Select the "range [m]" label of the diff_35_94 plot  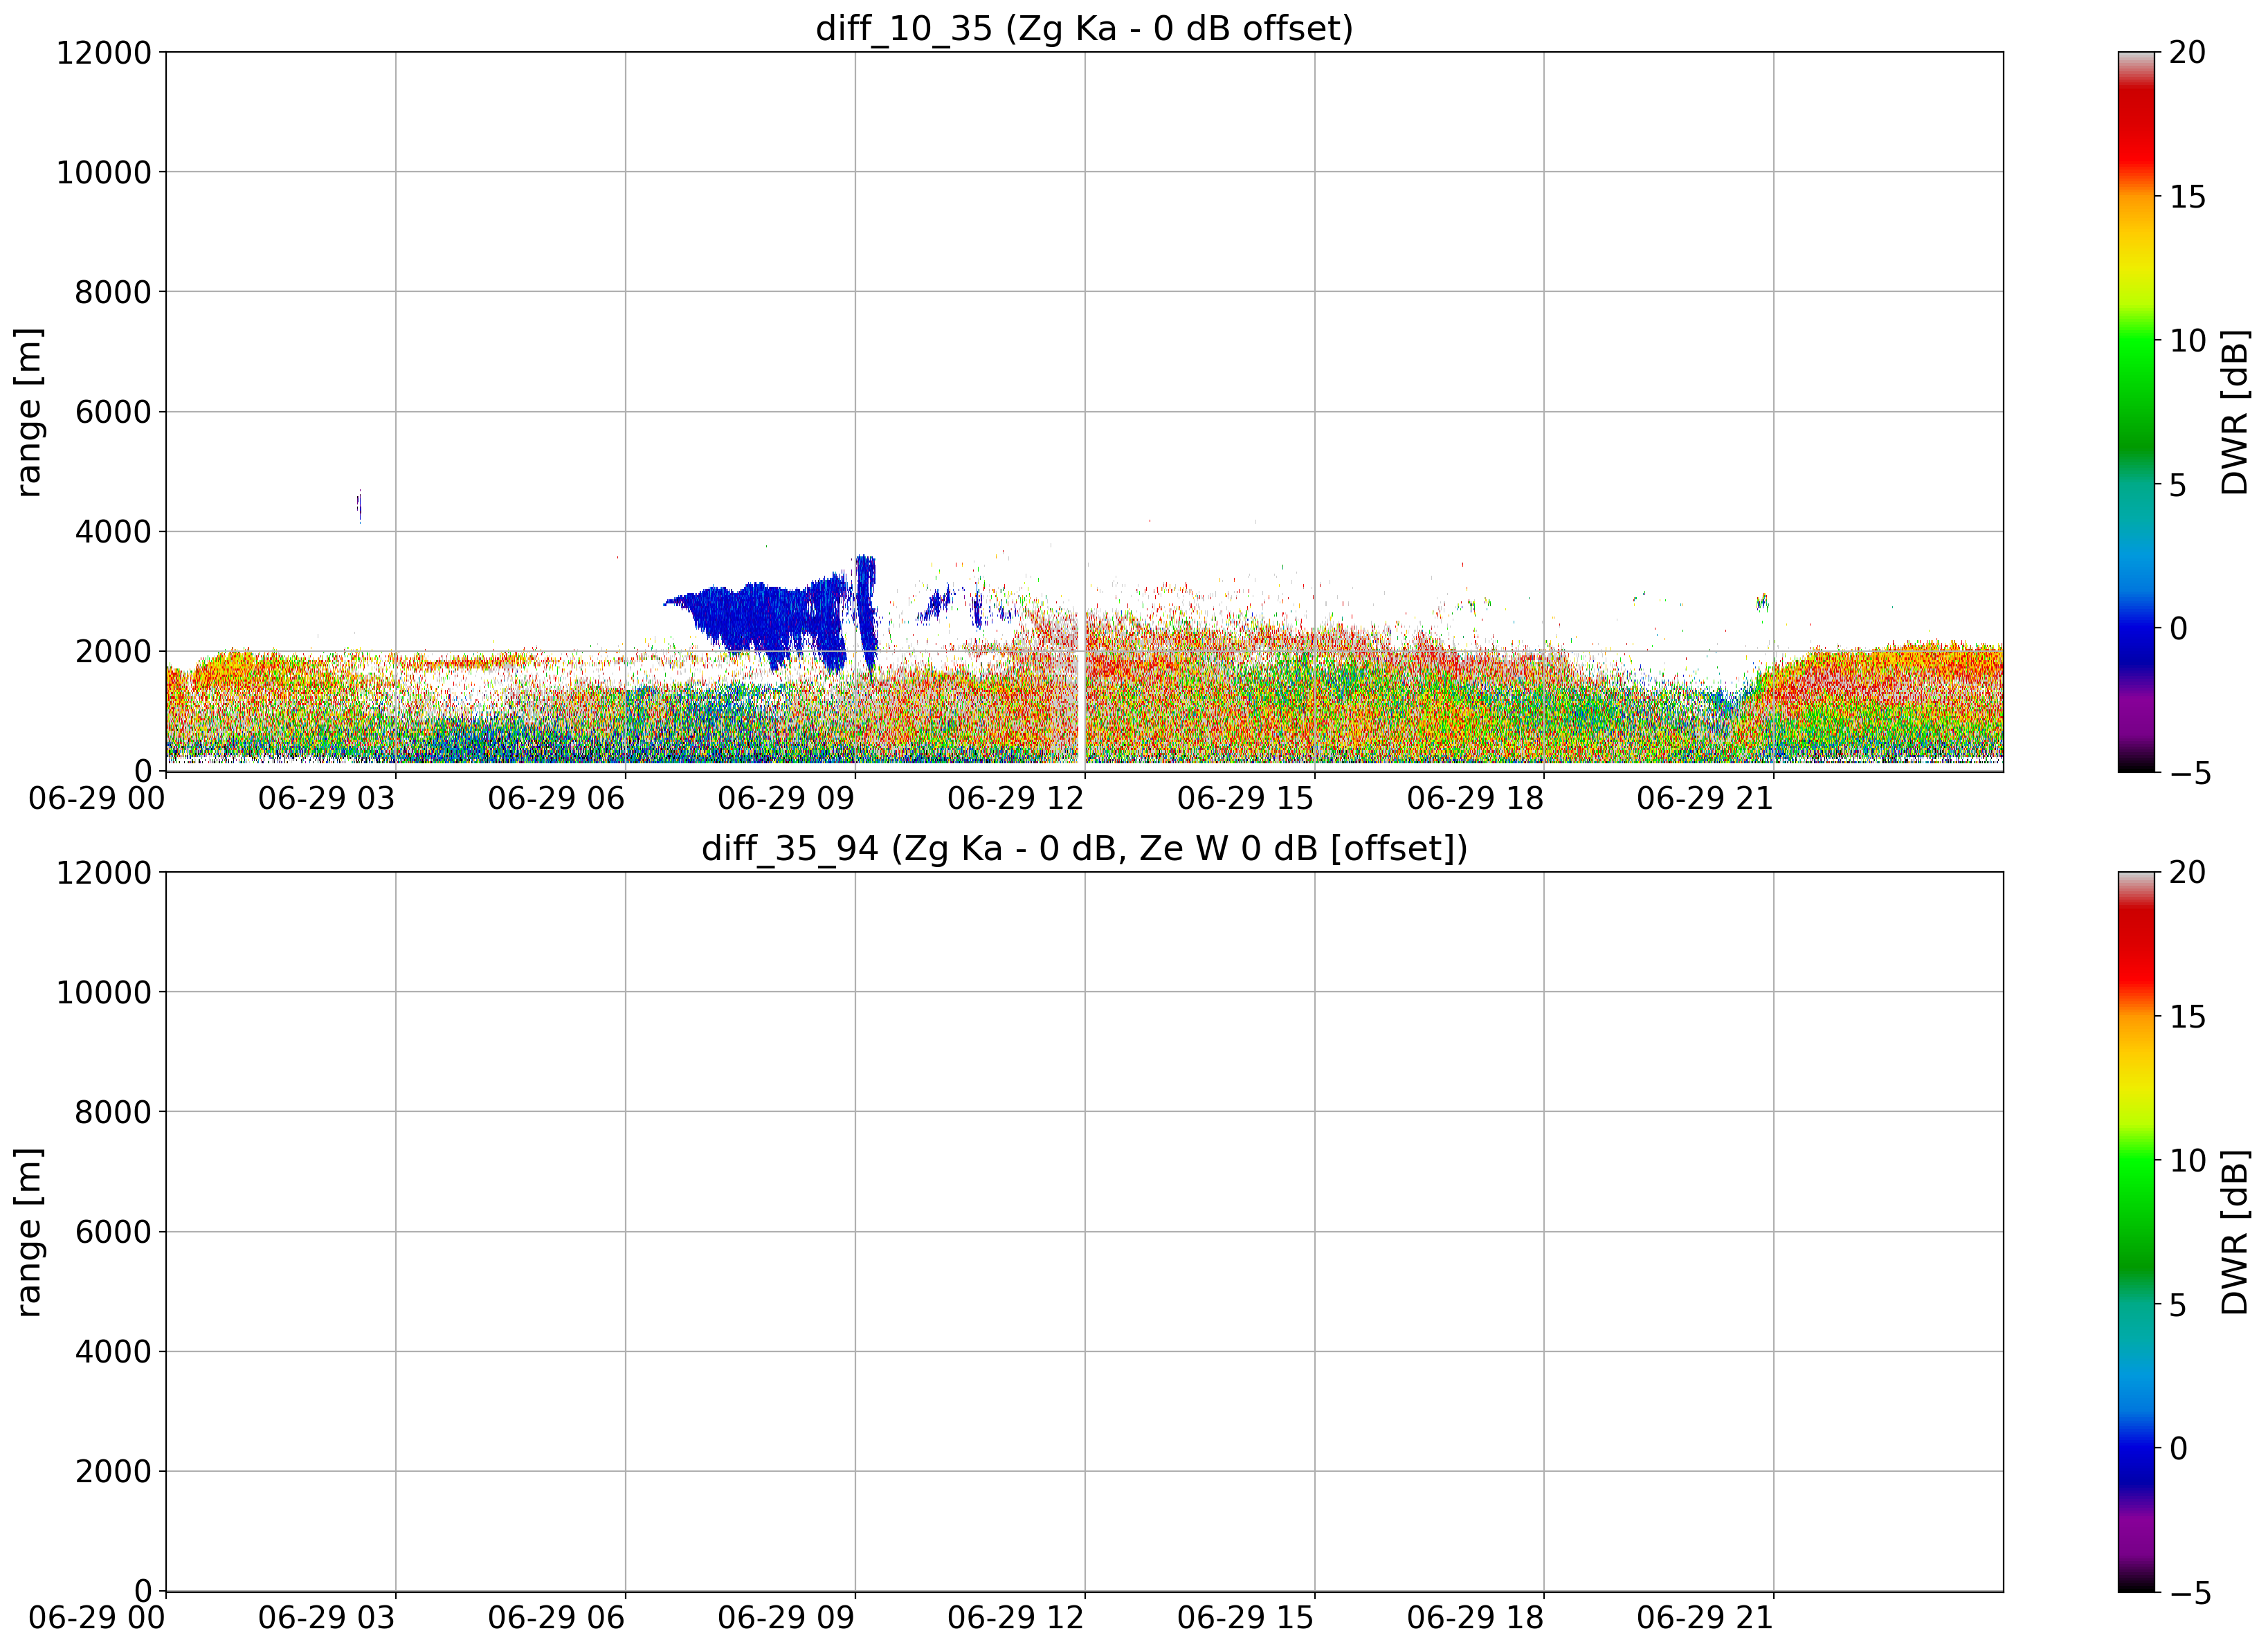(x=28, y=1232)
